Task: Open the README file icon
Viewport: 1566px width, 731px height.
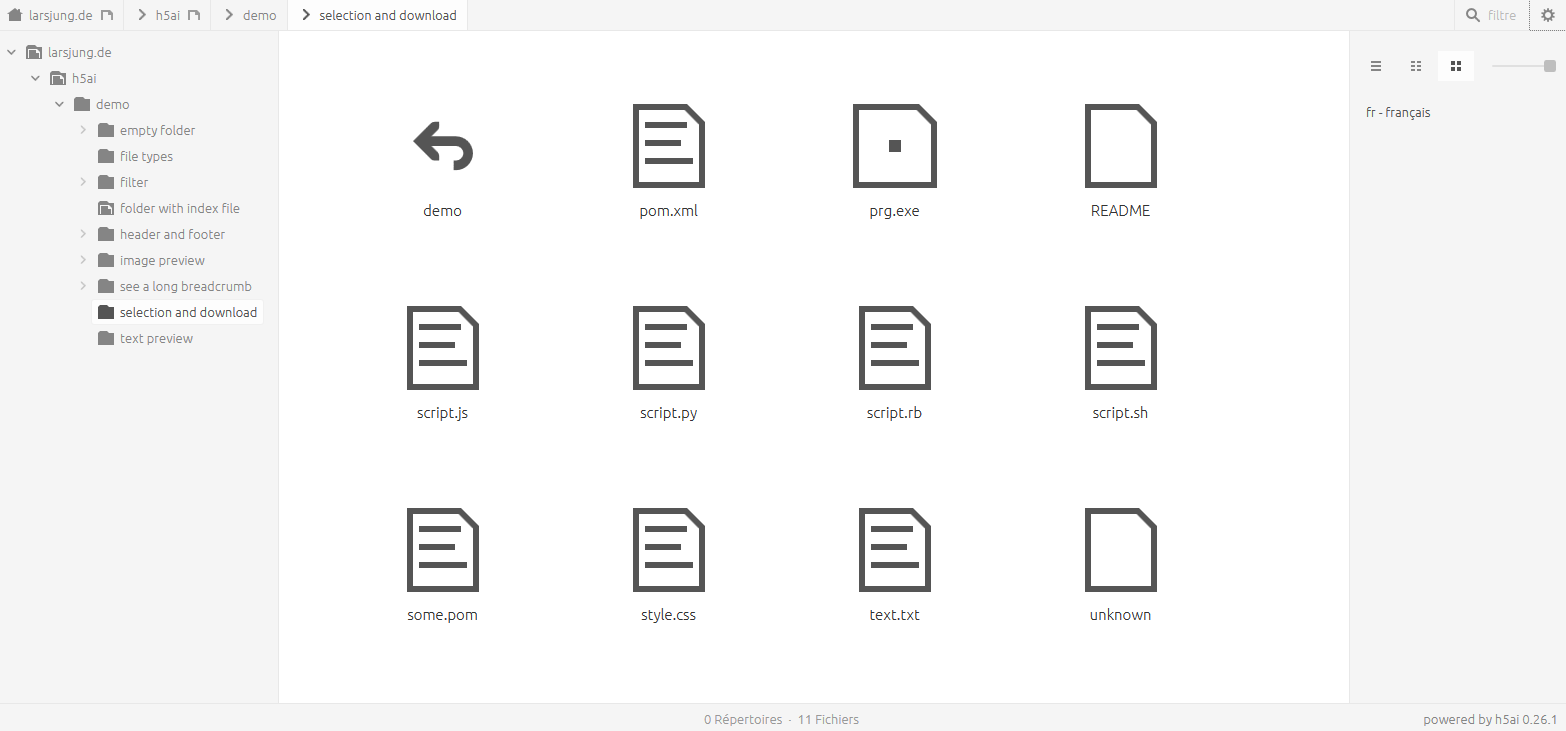Action: pyautogui.click(x=1121, y=146)
